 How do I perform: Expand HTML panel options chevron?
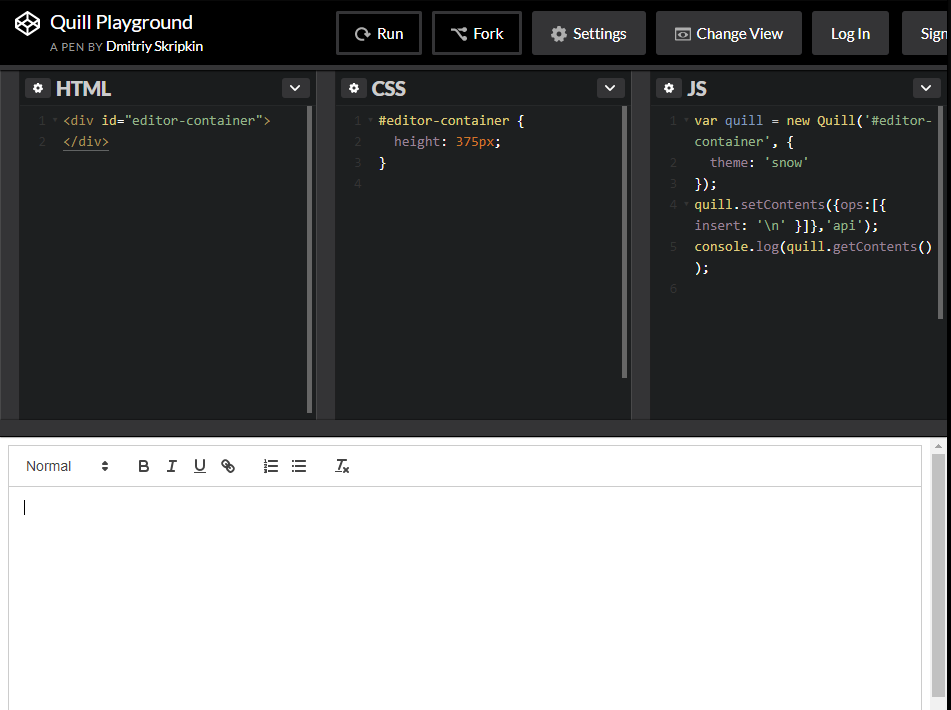pos(295,89)
